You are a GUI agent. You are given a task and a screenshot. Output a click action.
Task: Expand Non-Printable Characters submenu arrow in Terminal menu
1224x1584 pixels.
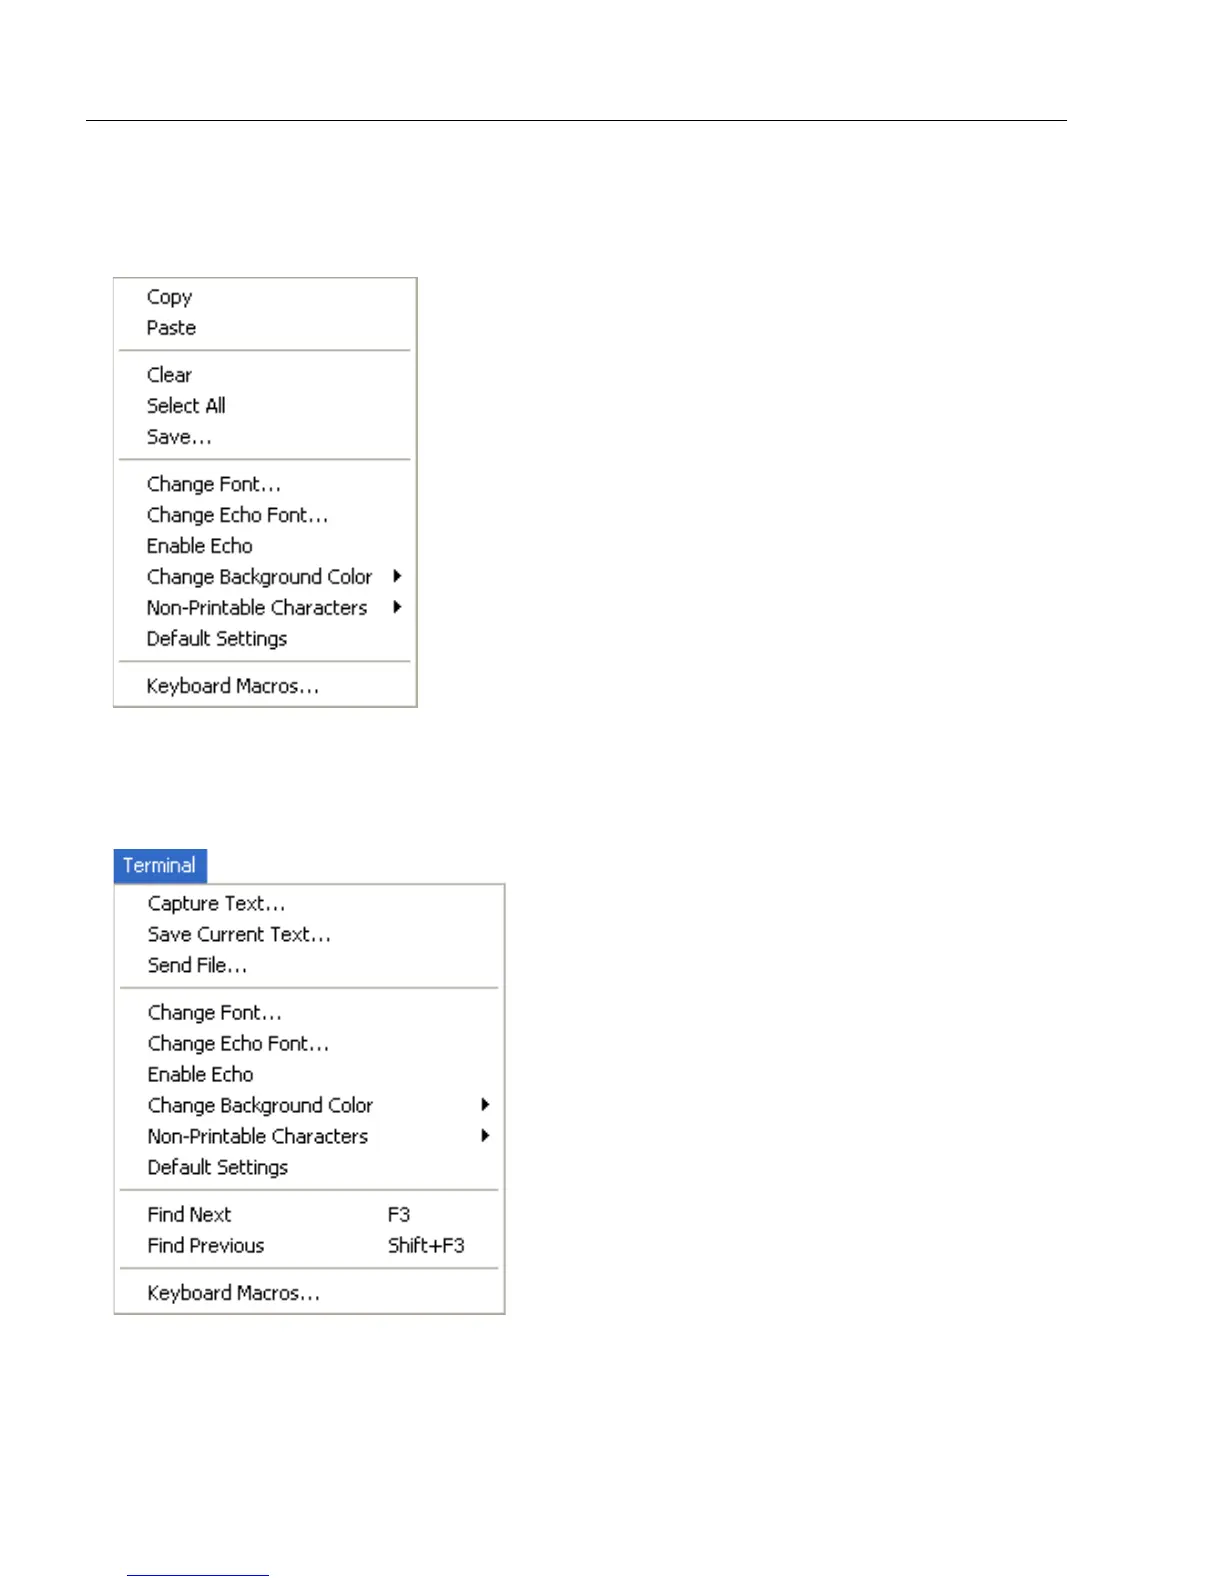(485, 1136)
